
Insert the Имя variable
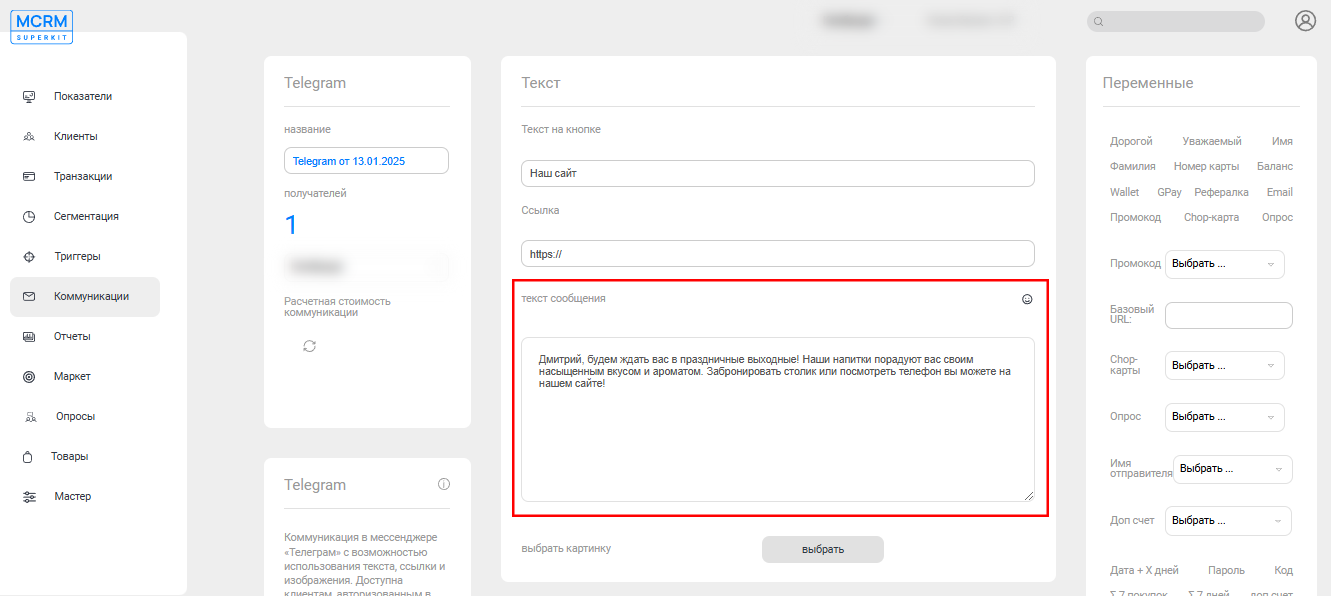1282,142
